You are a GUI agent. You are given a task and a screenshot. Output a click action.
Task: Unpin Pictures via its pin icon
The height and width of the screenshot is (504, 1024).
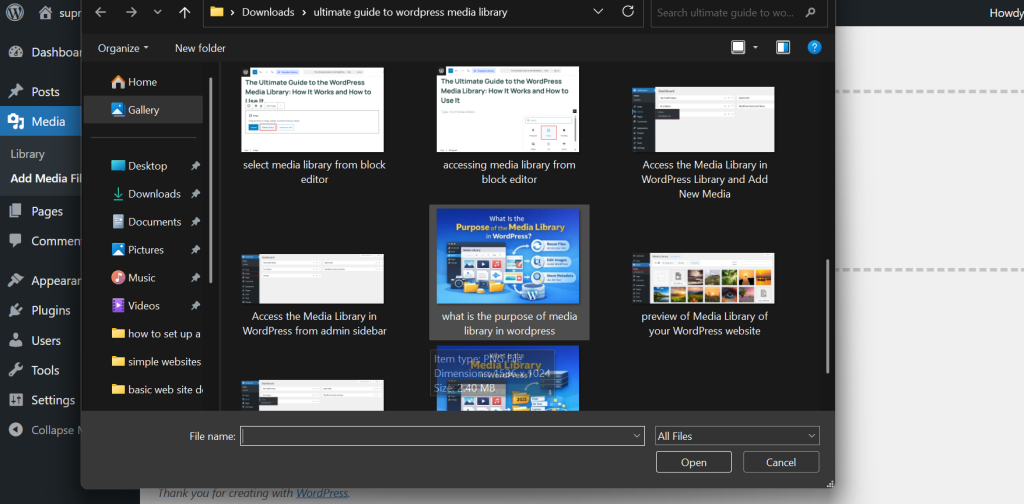click(x=195, y=250)
